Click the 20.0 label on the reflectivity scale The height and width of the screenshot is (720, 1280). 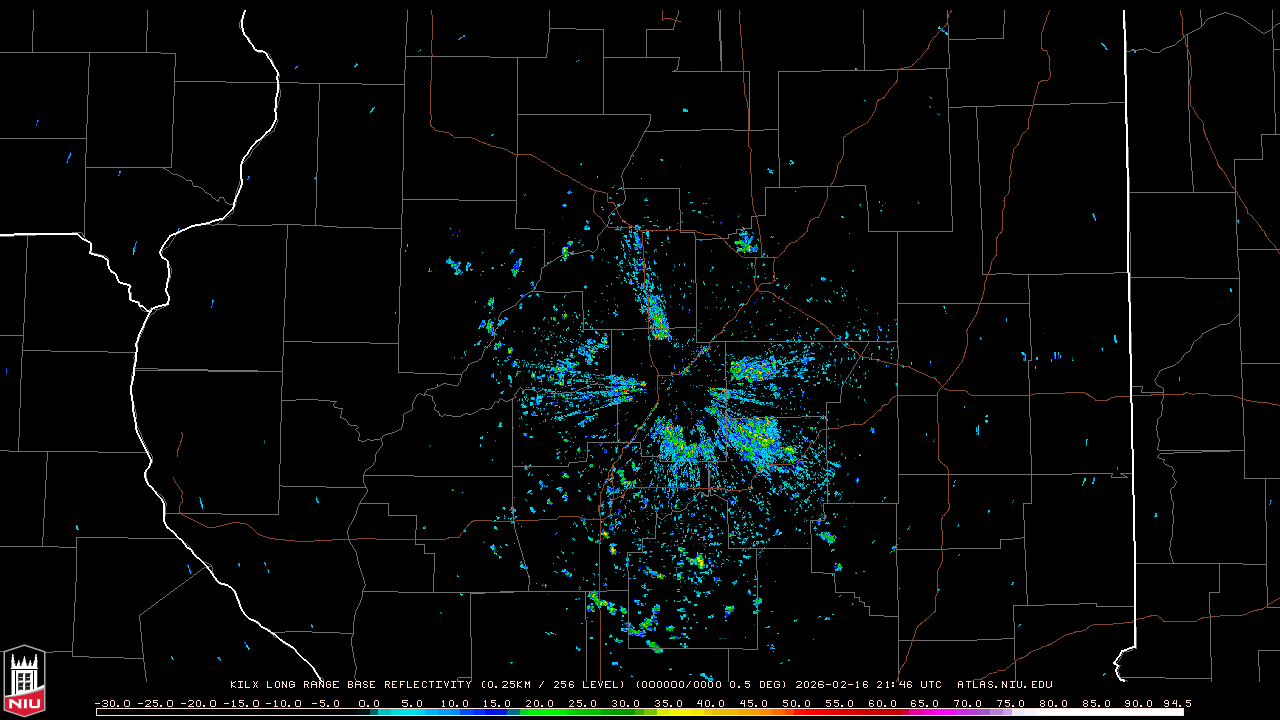click(540, 703)
